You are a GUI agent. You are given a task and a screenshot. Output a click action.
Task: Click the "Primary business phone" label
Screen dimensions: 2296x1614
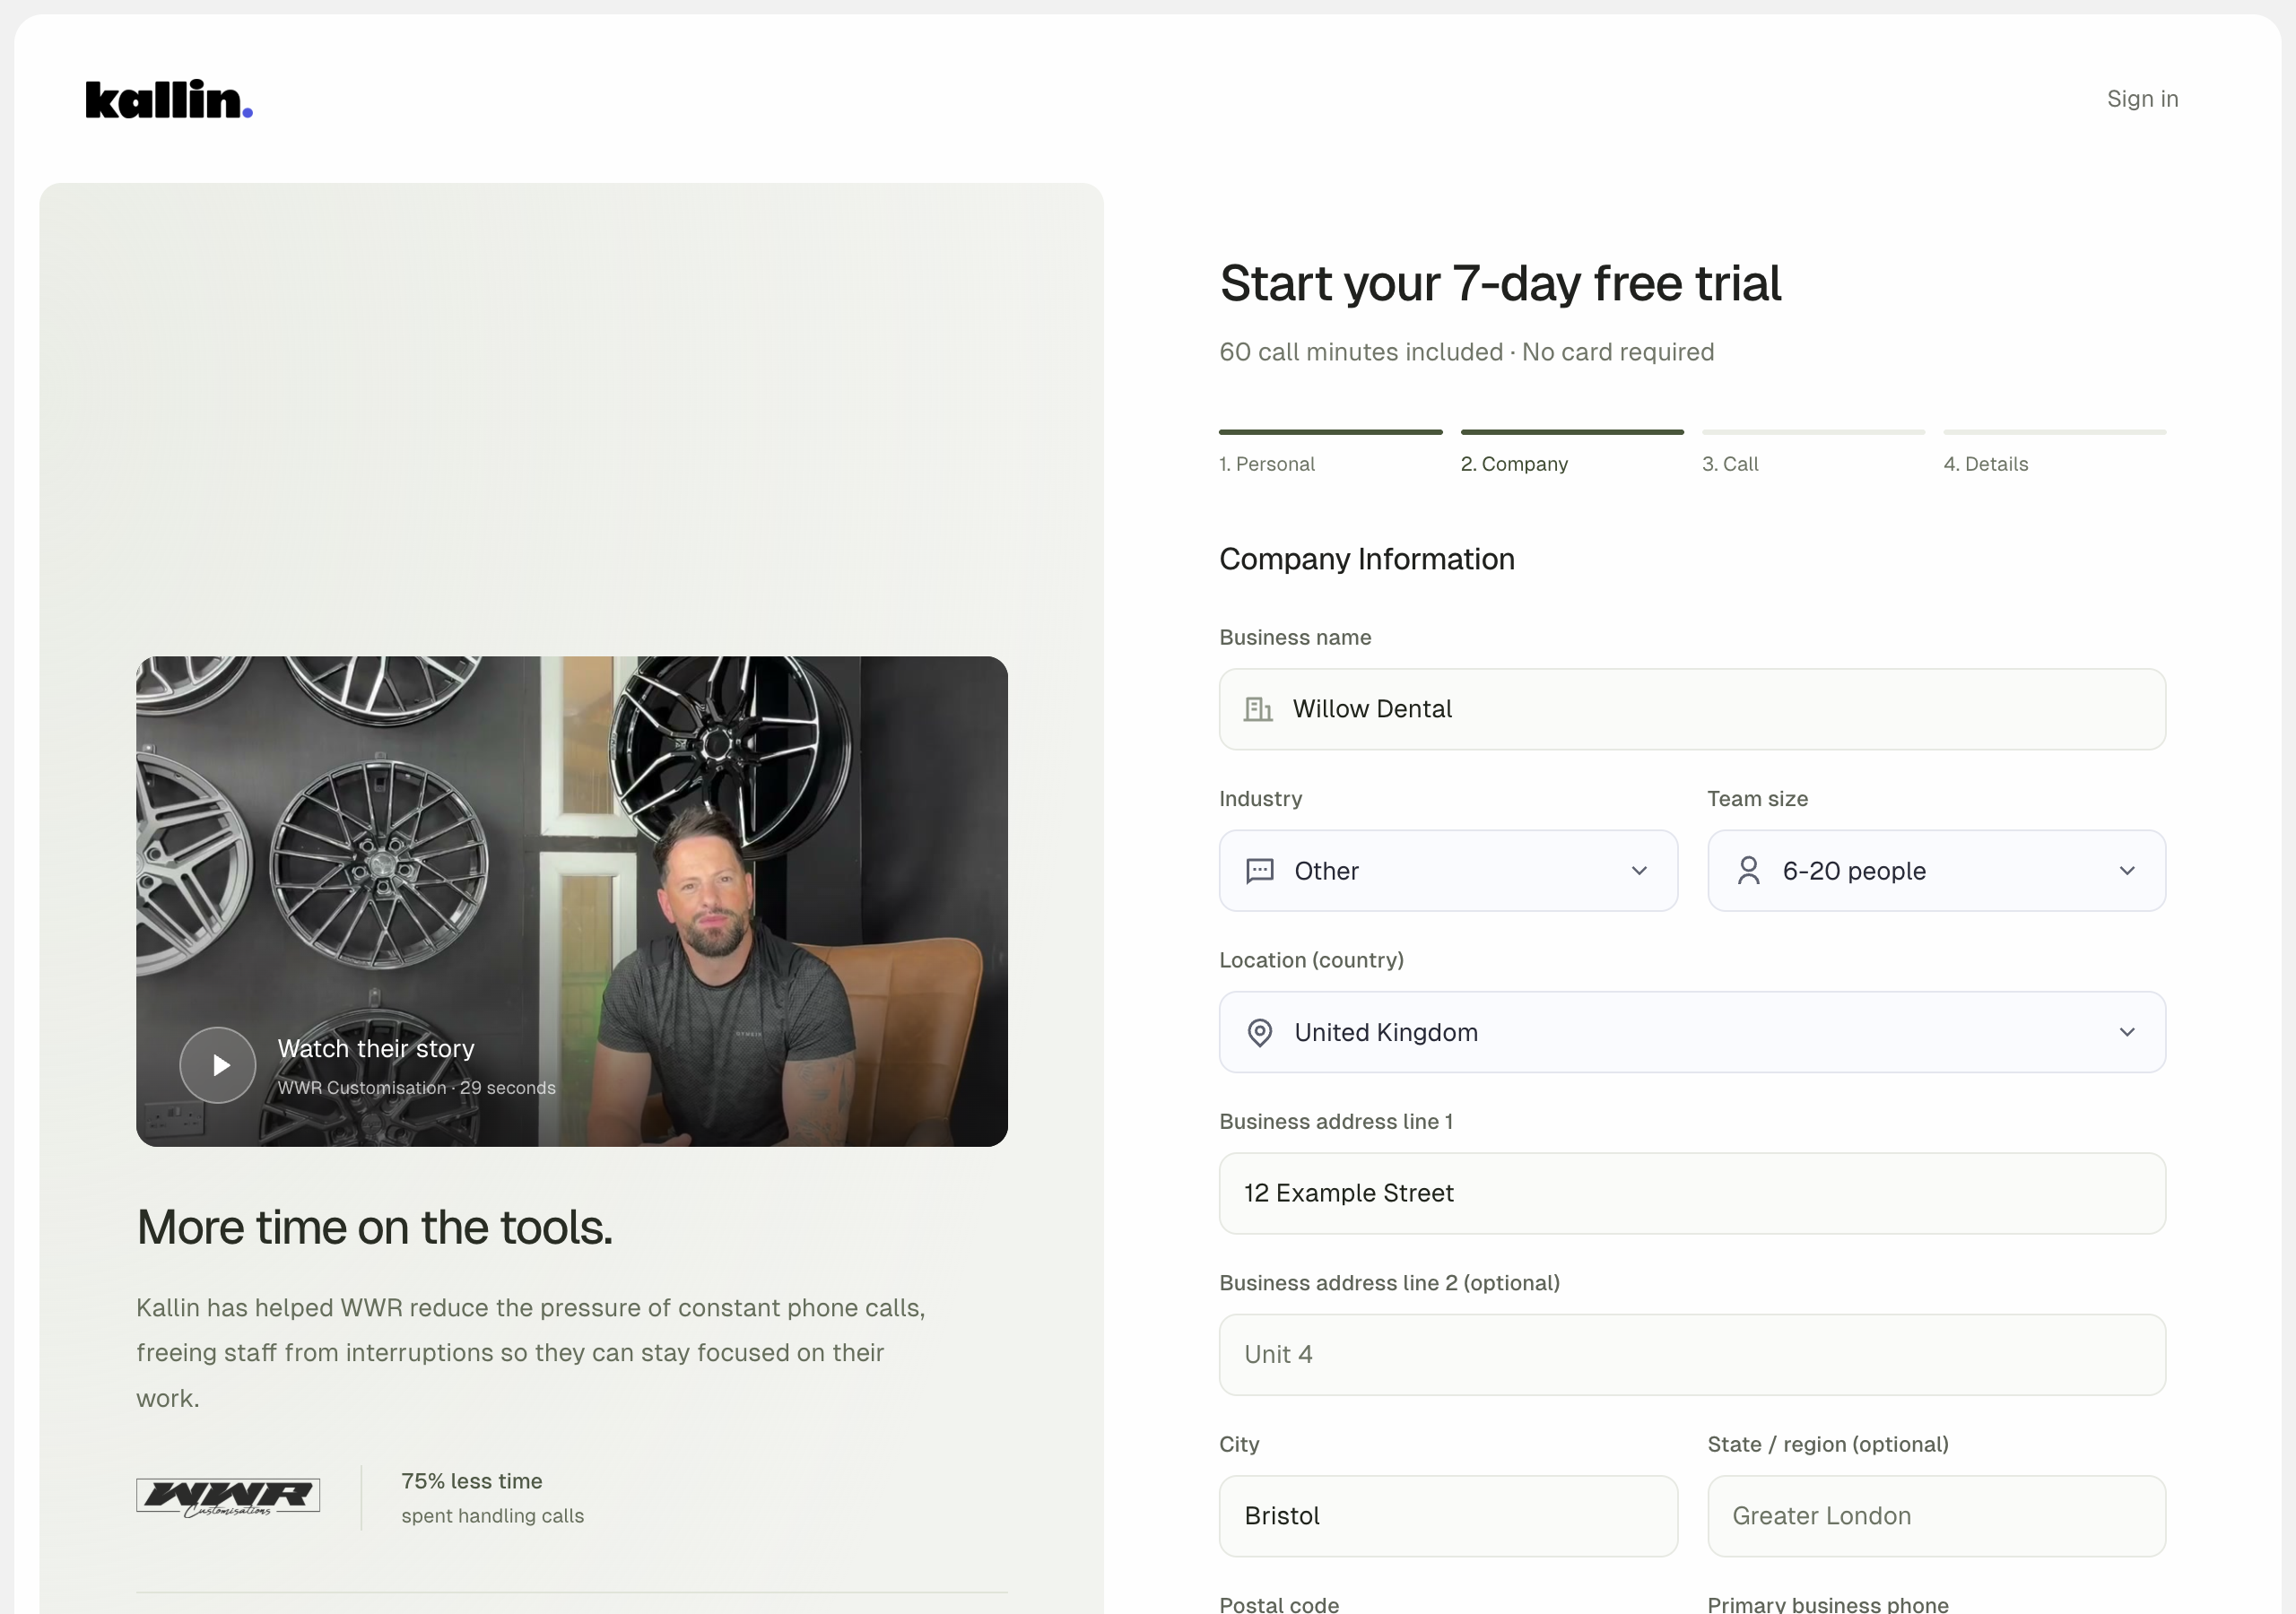(x=1827, y=1604)
